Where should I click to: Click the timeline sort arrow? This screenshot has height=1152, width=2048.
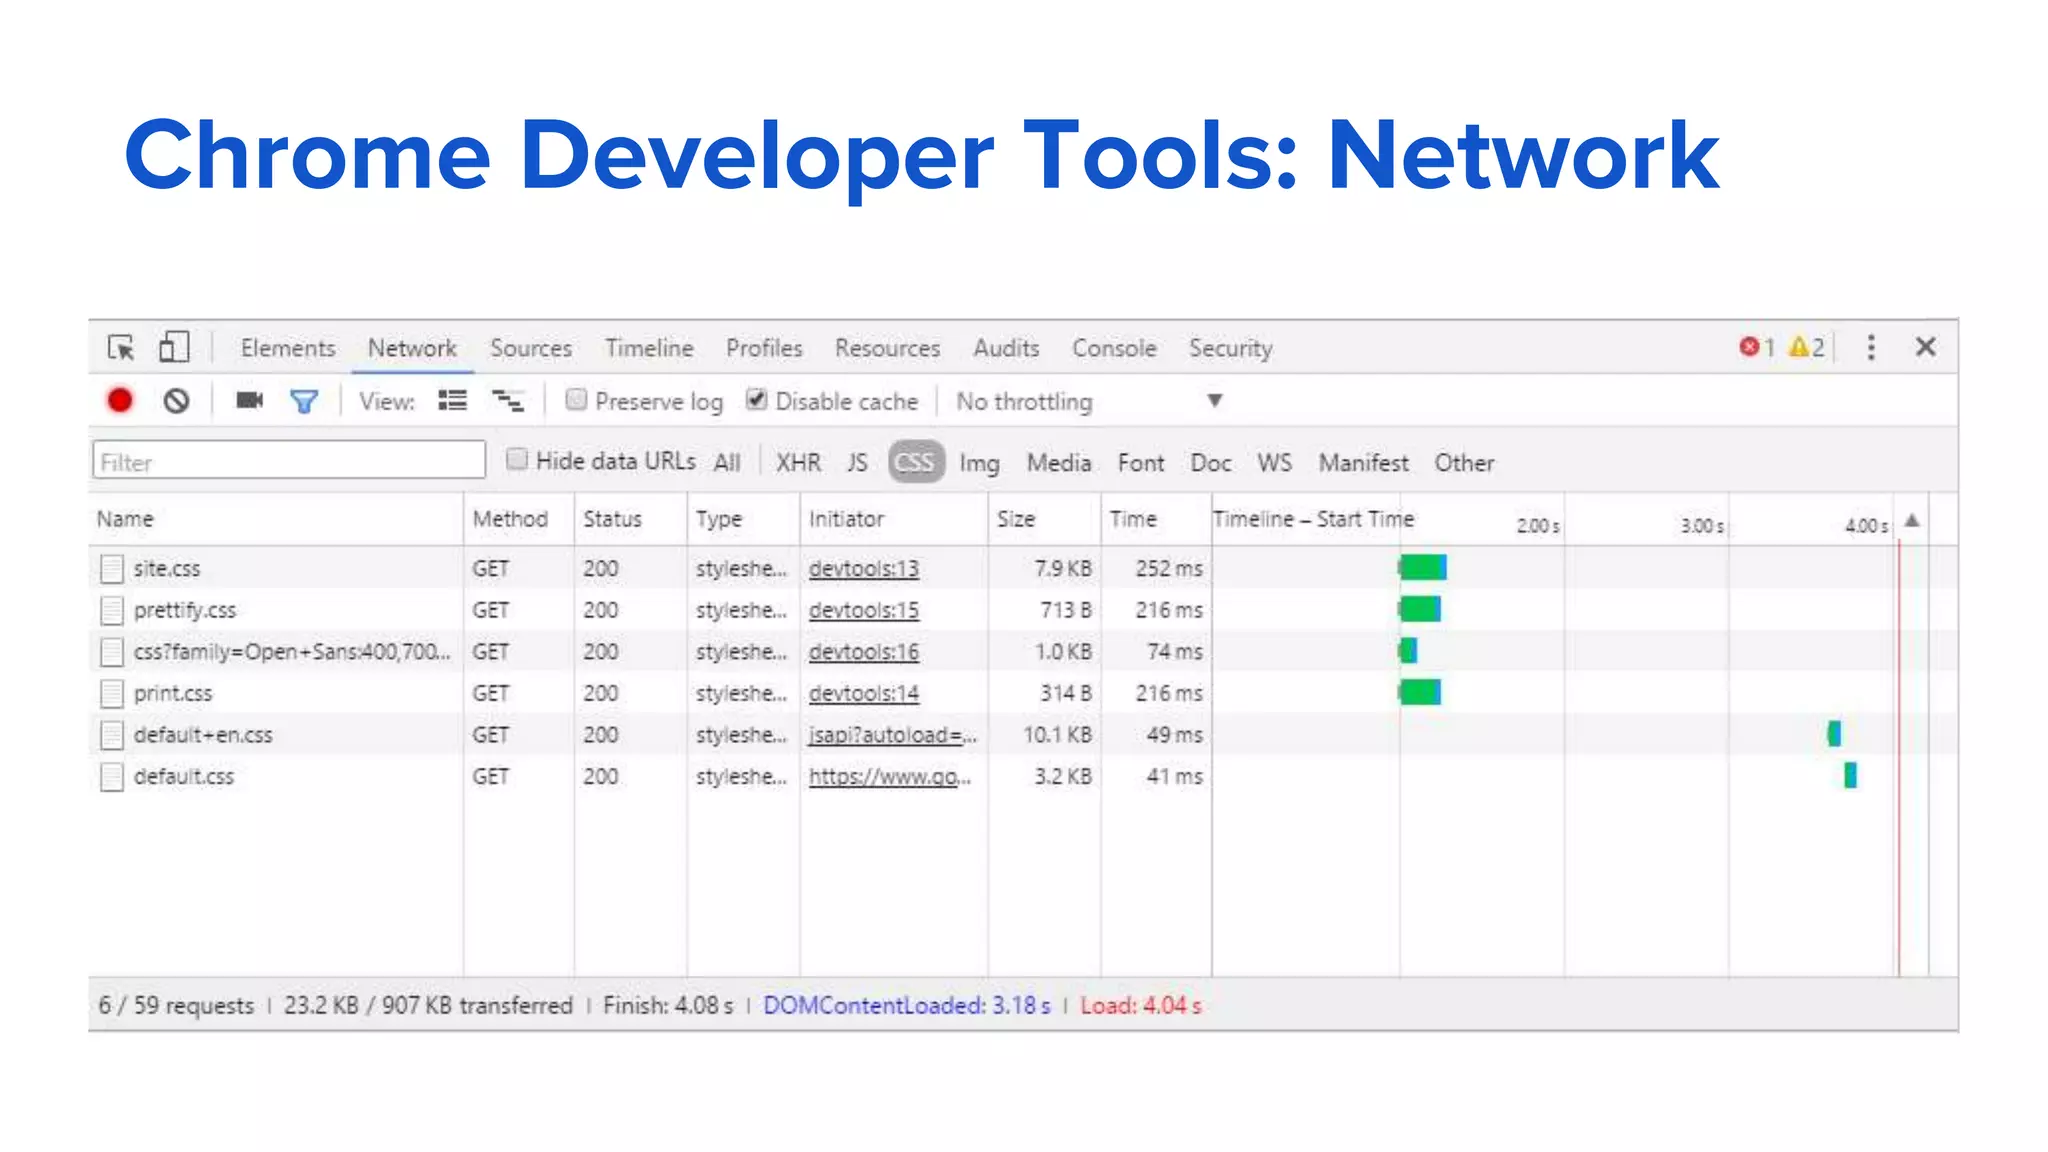pos(1912,520)
